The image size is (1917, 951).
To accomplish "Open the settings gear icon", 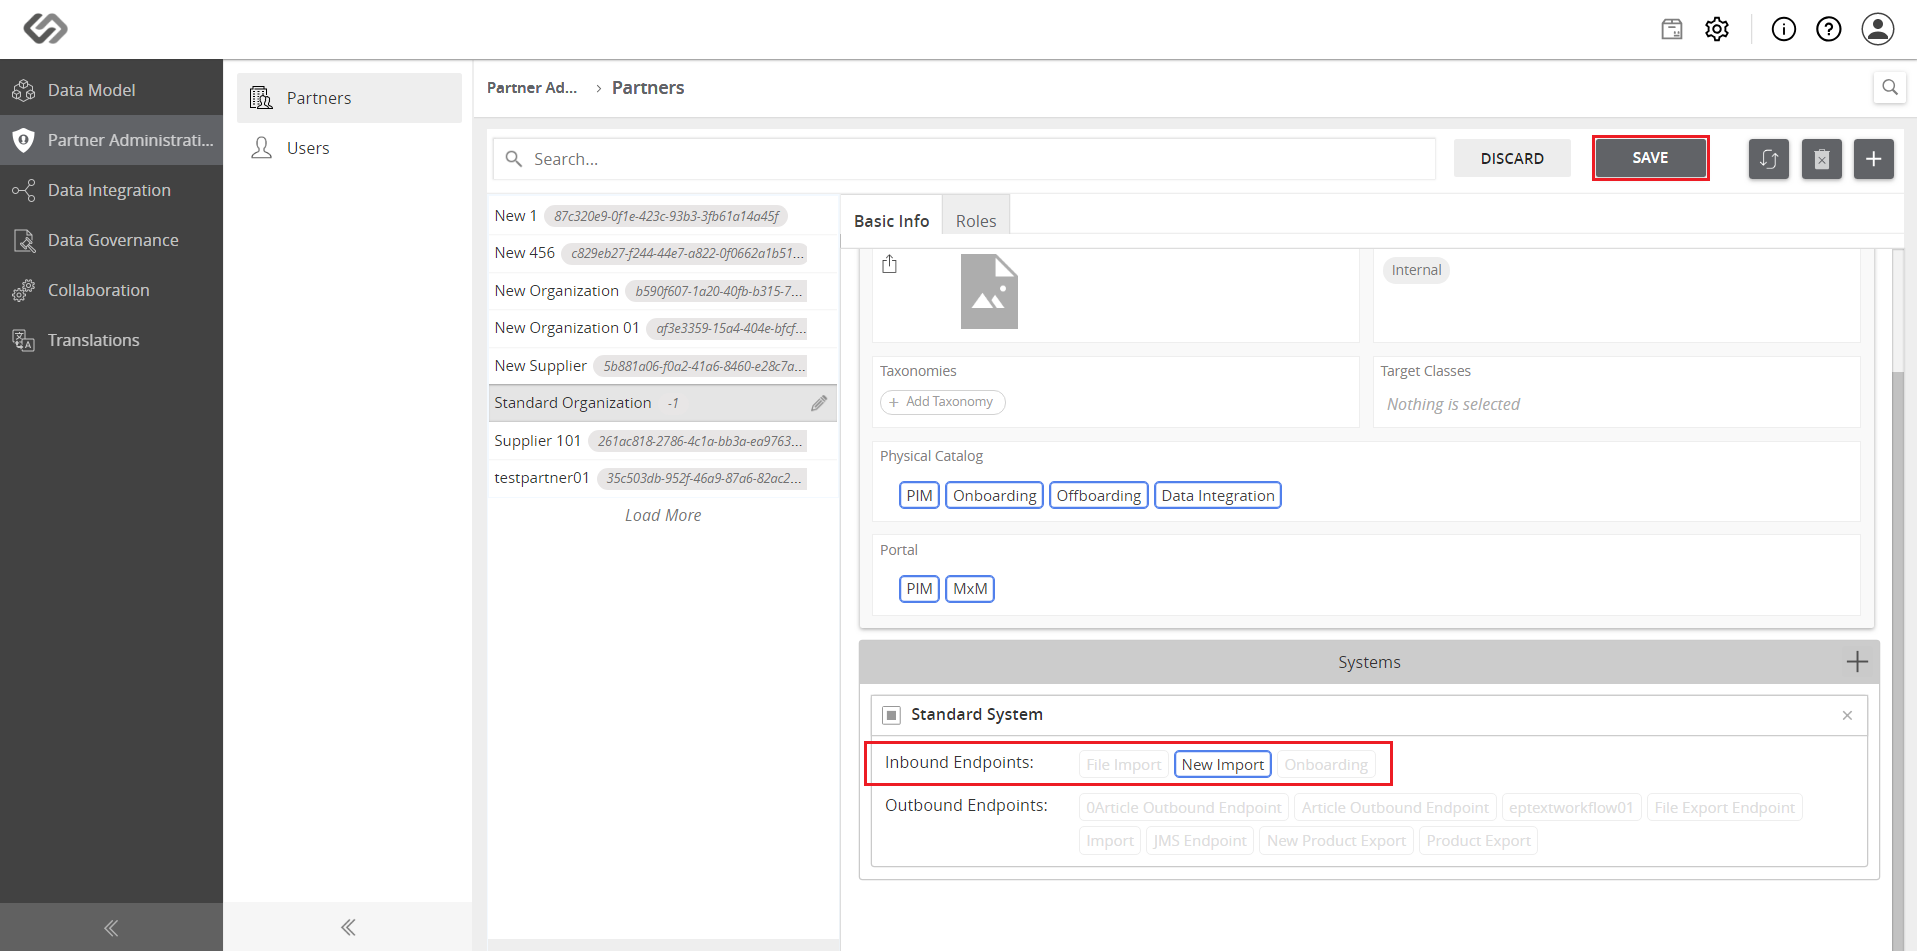I will [1717, 29].
